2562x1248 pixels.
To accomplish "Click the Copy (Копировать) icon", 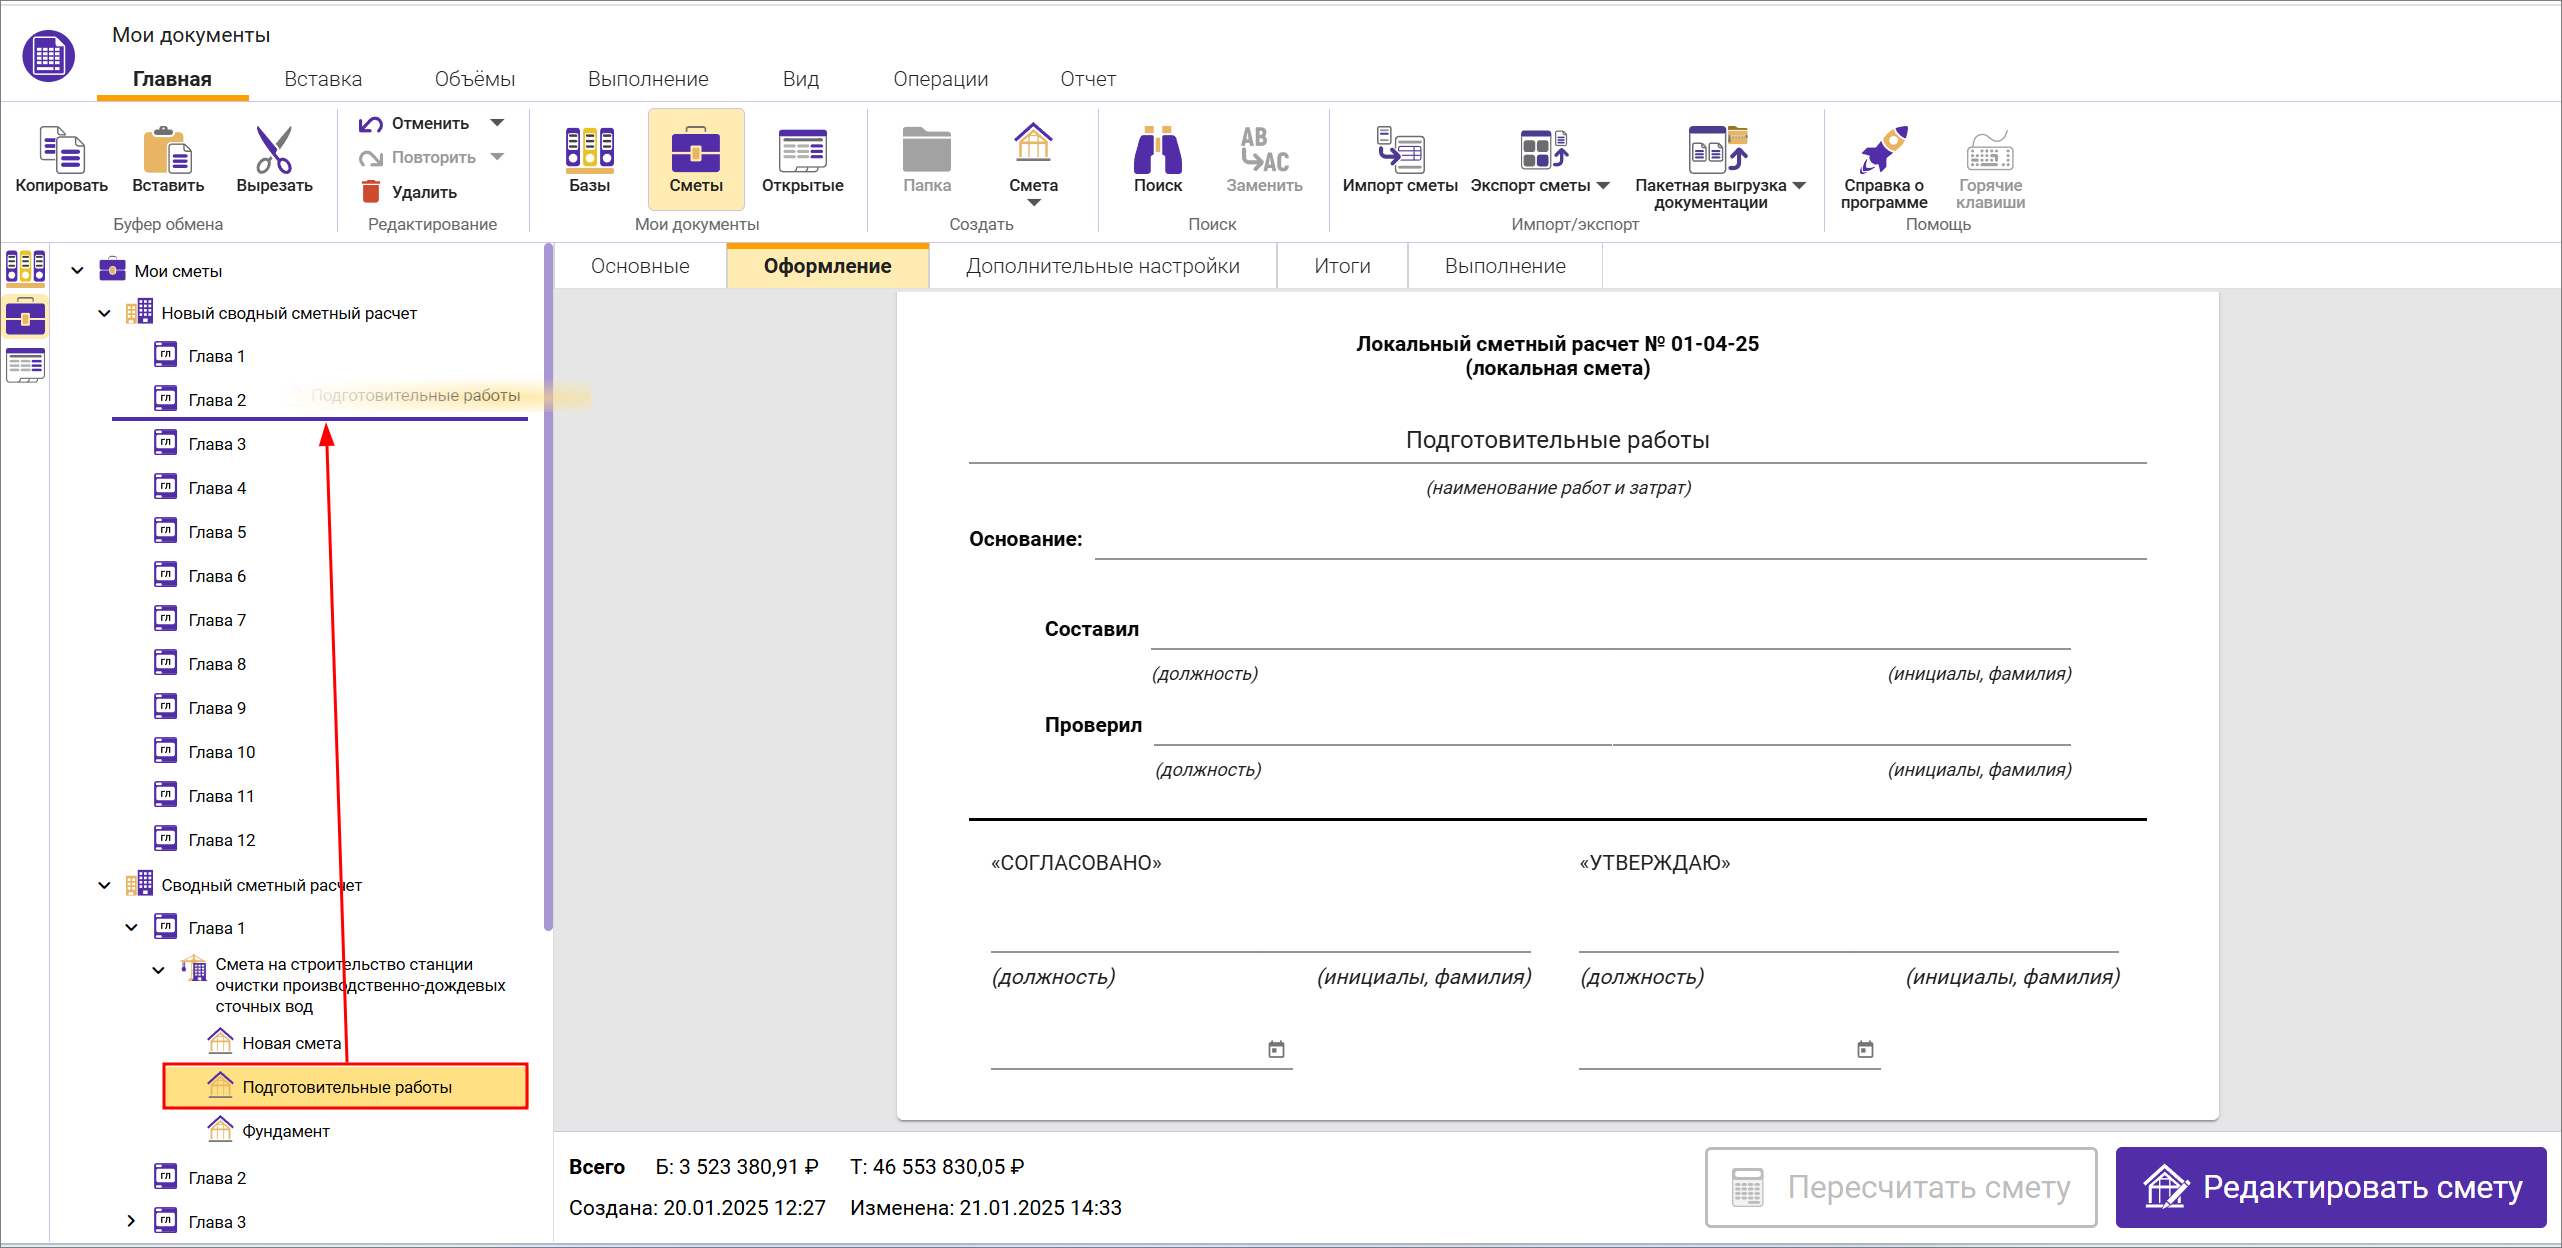I will (x=61, y=150).
